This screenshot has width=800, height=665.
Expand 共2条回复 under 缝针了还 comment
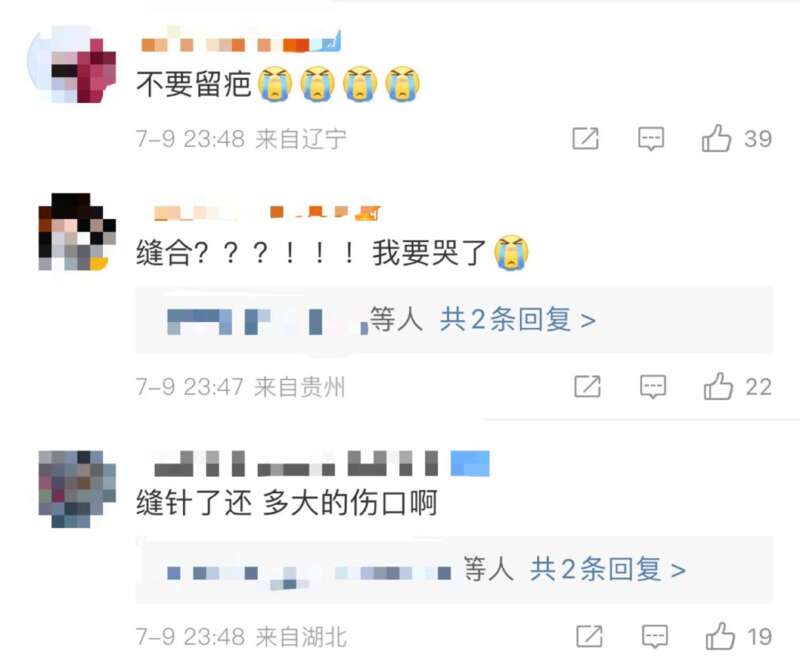point(607,569)
